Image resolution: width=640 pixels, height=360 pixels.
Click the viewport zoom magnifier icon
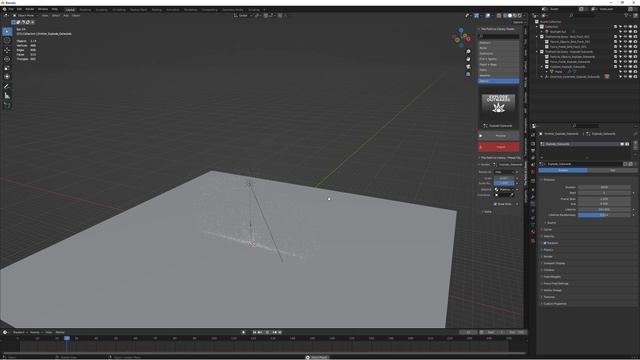pos(468,51)
